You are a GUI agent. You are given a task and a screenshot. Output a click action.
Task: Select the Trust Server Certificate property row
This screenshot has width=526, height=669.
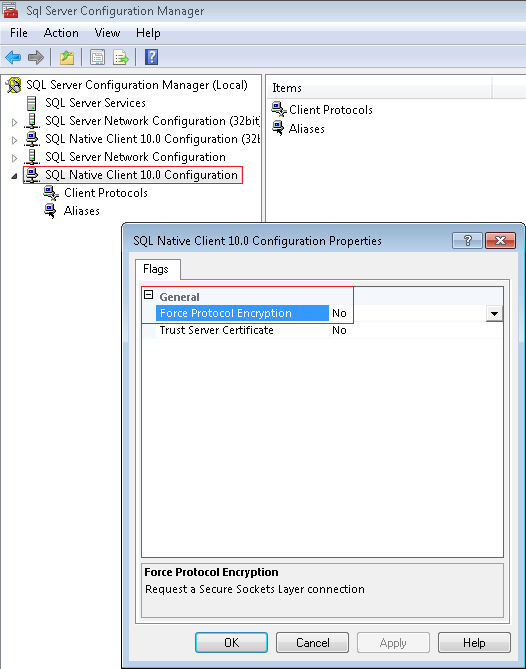[323, 330]
